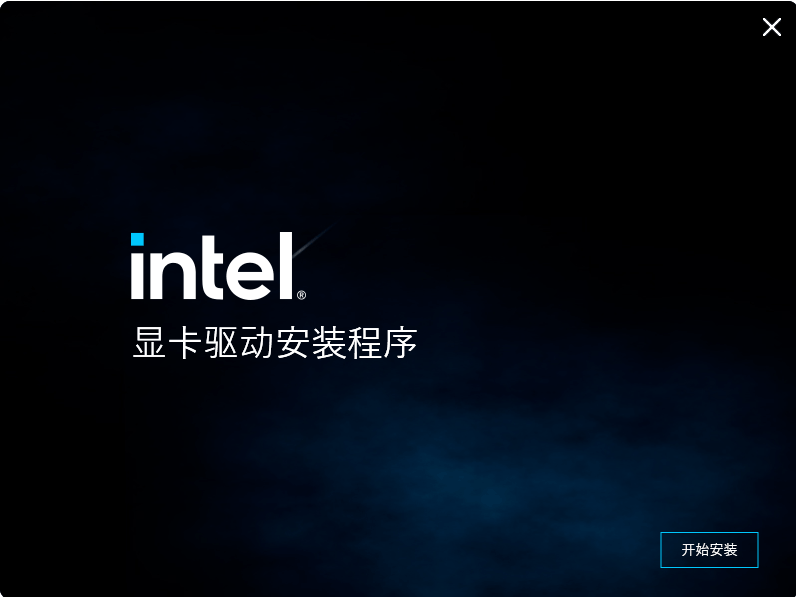Click the characters 安装 in the title

click(x=311, y=343)
